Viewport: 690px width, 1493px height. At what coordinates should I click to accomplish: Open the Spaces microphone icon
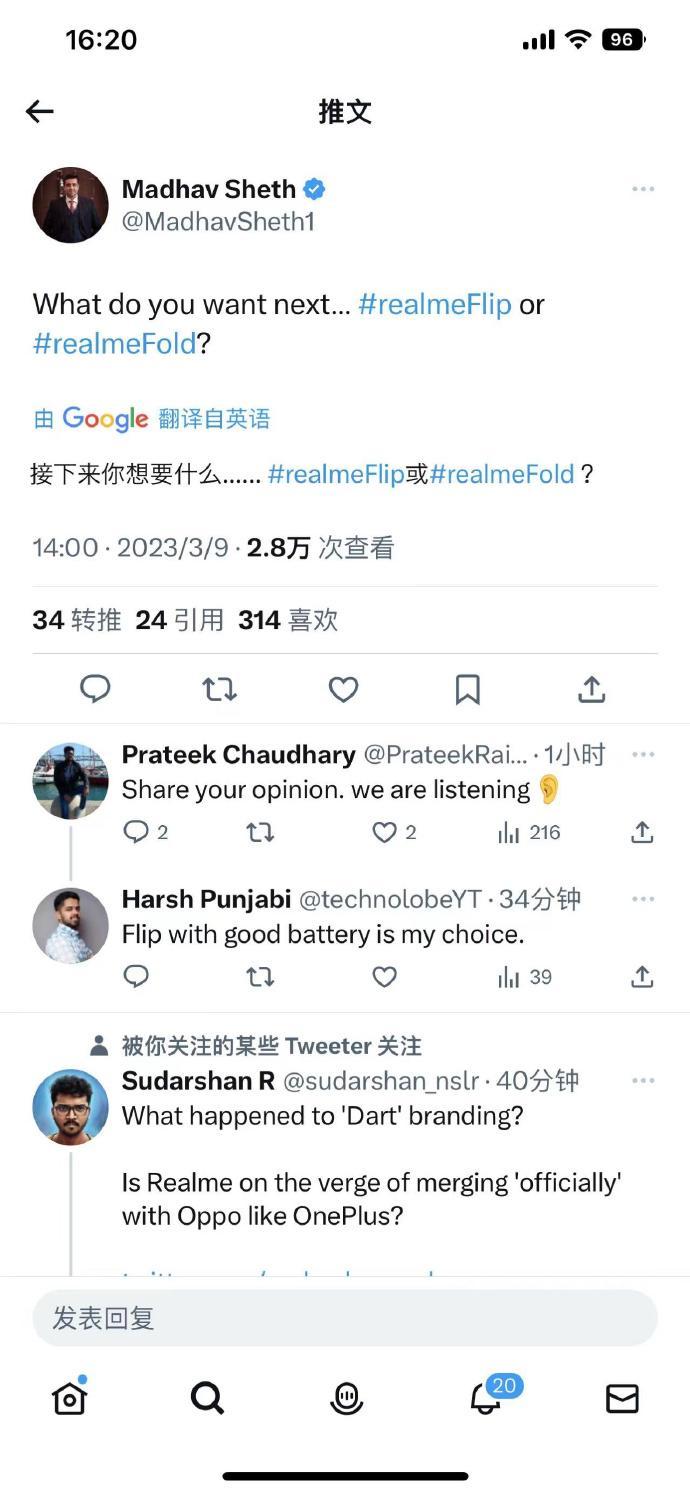(x=345, y=1398)
